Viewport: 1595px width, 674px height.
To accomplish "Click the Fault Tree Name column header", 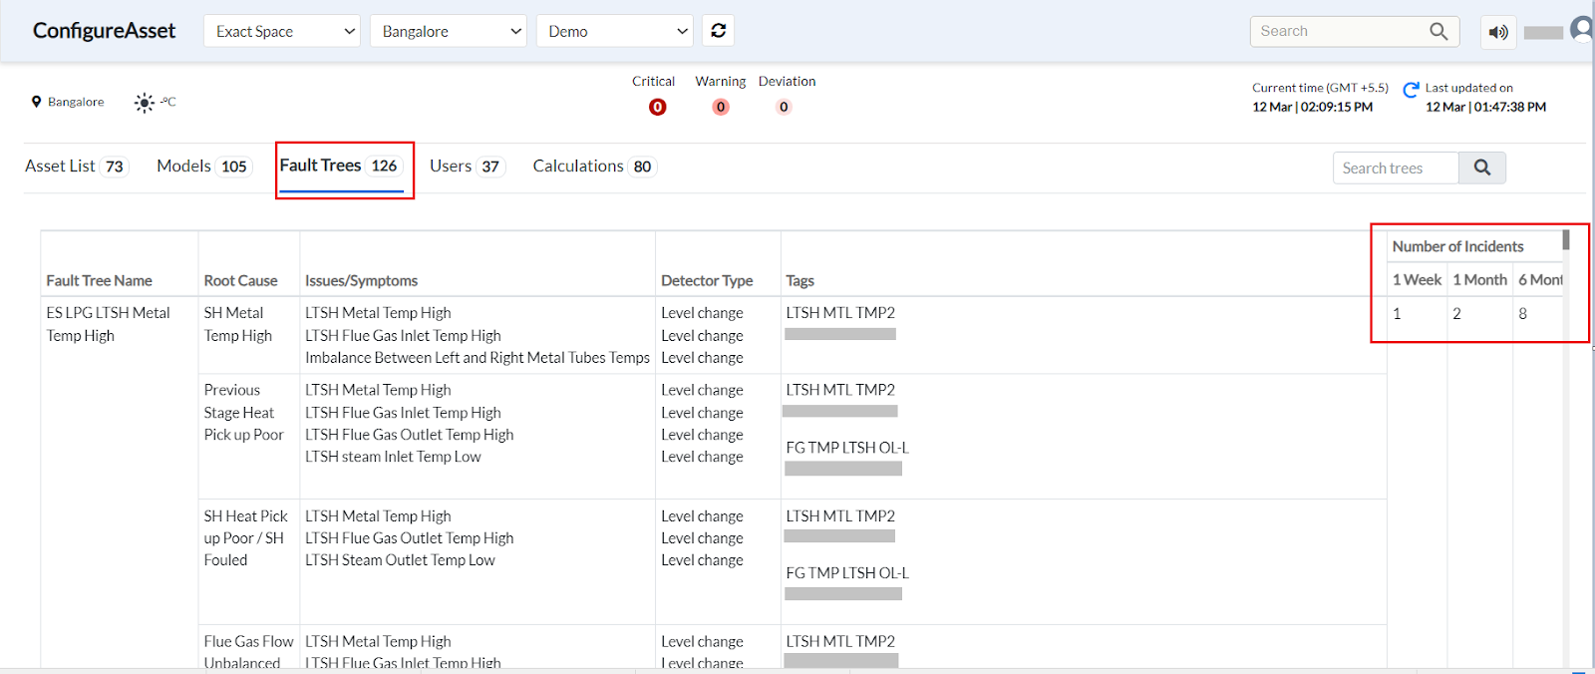I will [99, 281].
